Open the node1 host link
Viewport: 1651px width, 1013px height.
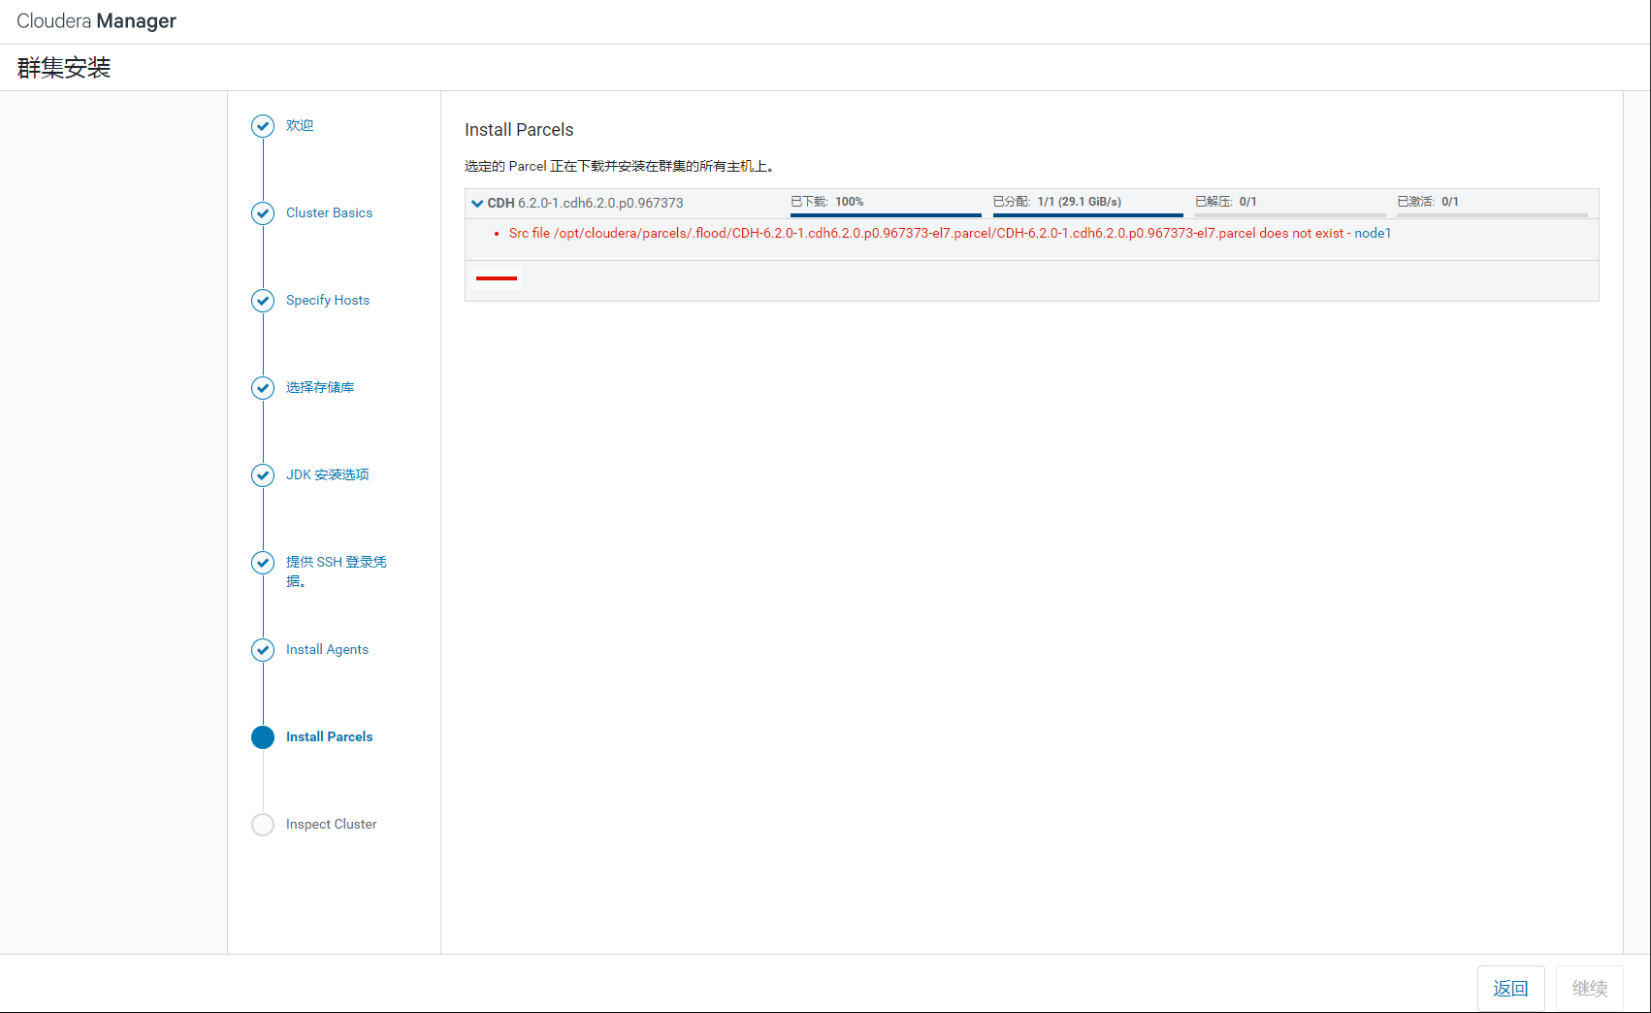tap(1373, 233)
